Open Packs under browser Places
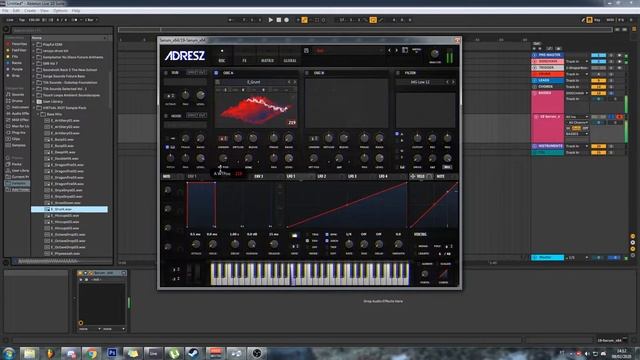Image resolution: width=640 pixels, height=360 pixels. tap(17, 164)
